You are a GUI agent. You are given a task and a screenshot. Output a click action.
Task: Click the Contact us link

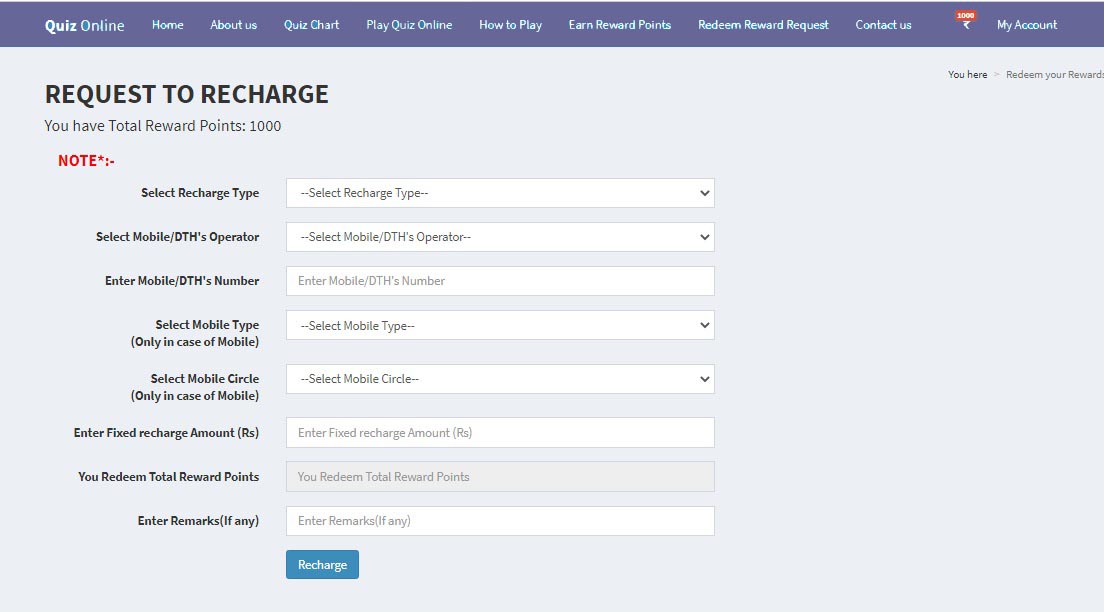pyautogui.click(x=883, y=25)
